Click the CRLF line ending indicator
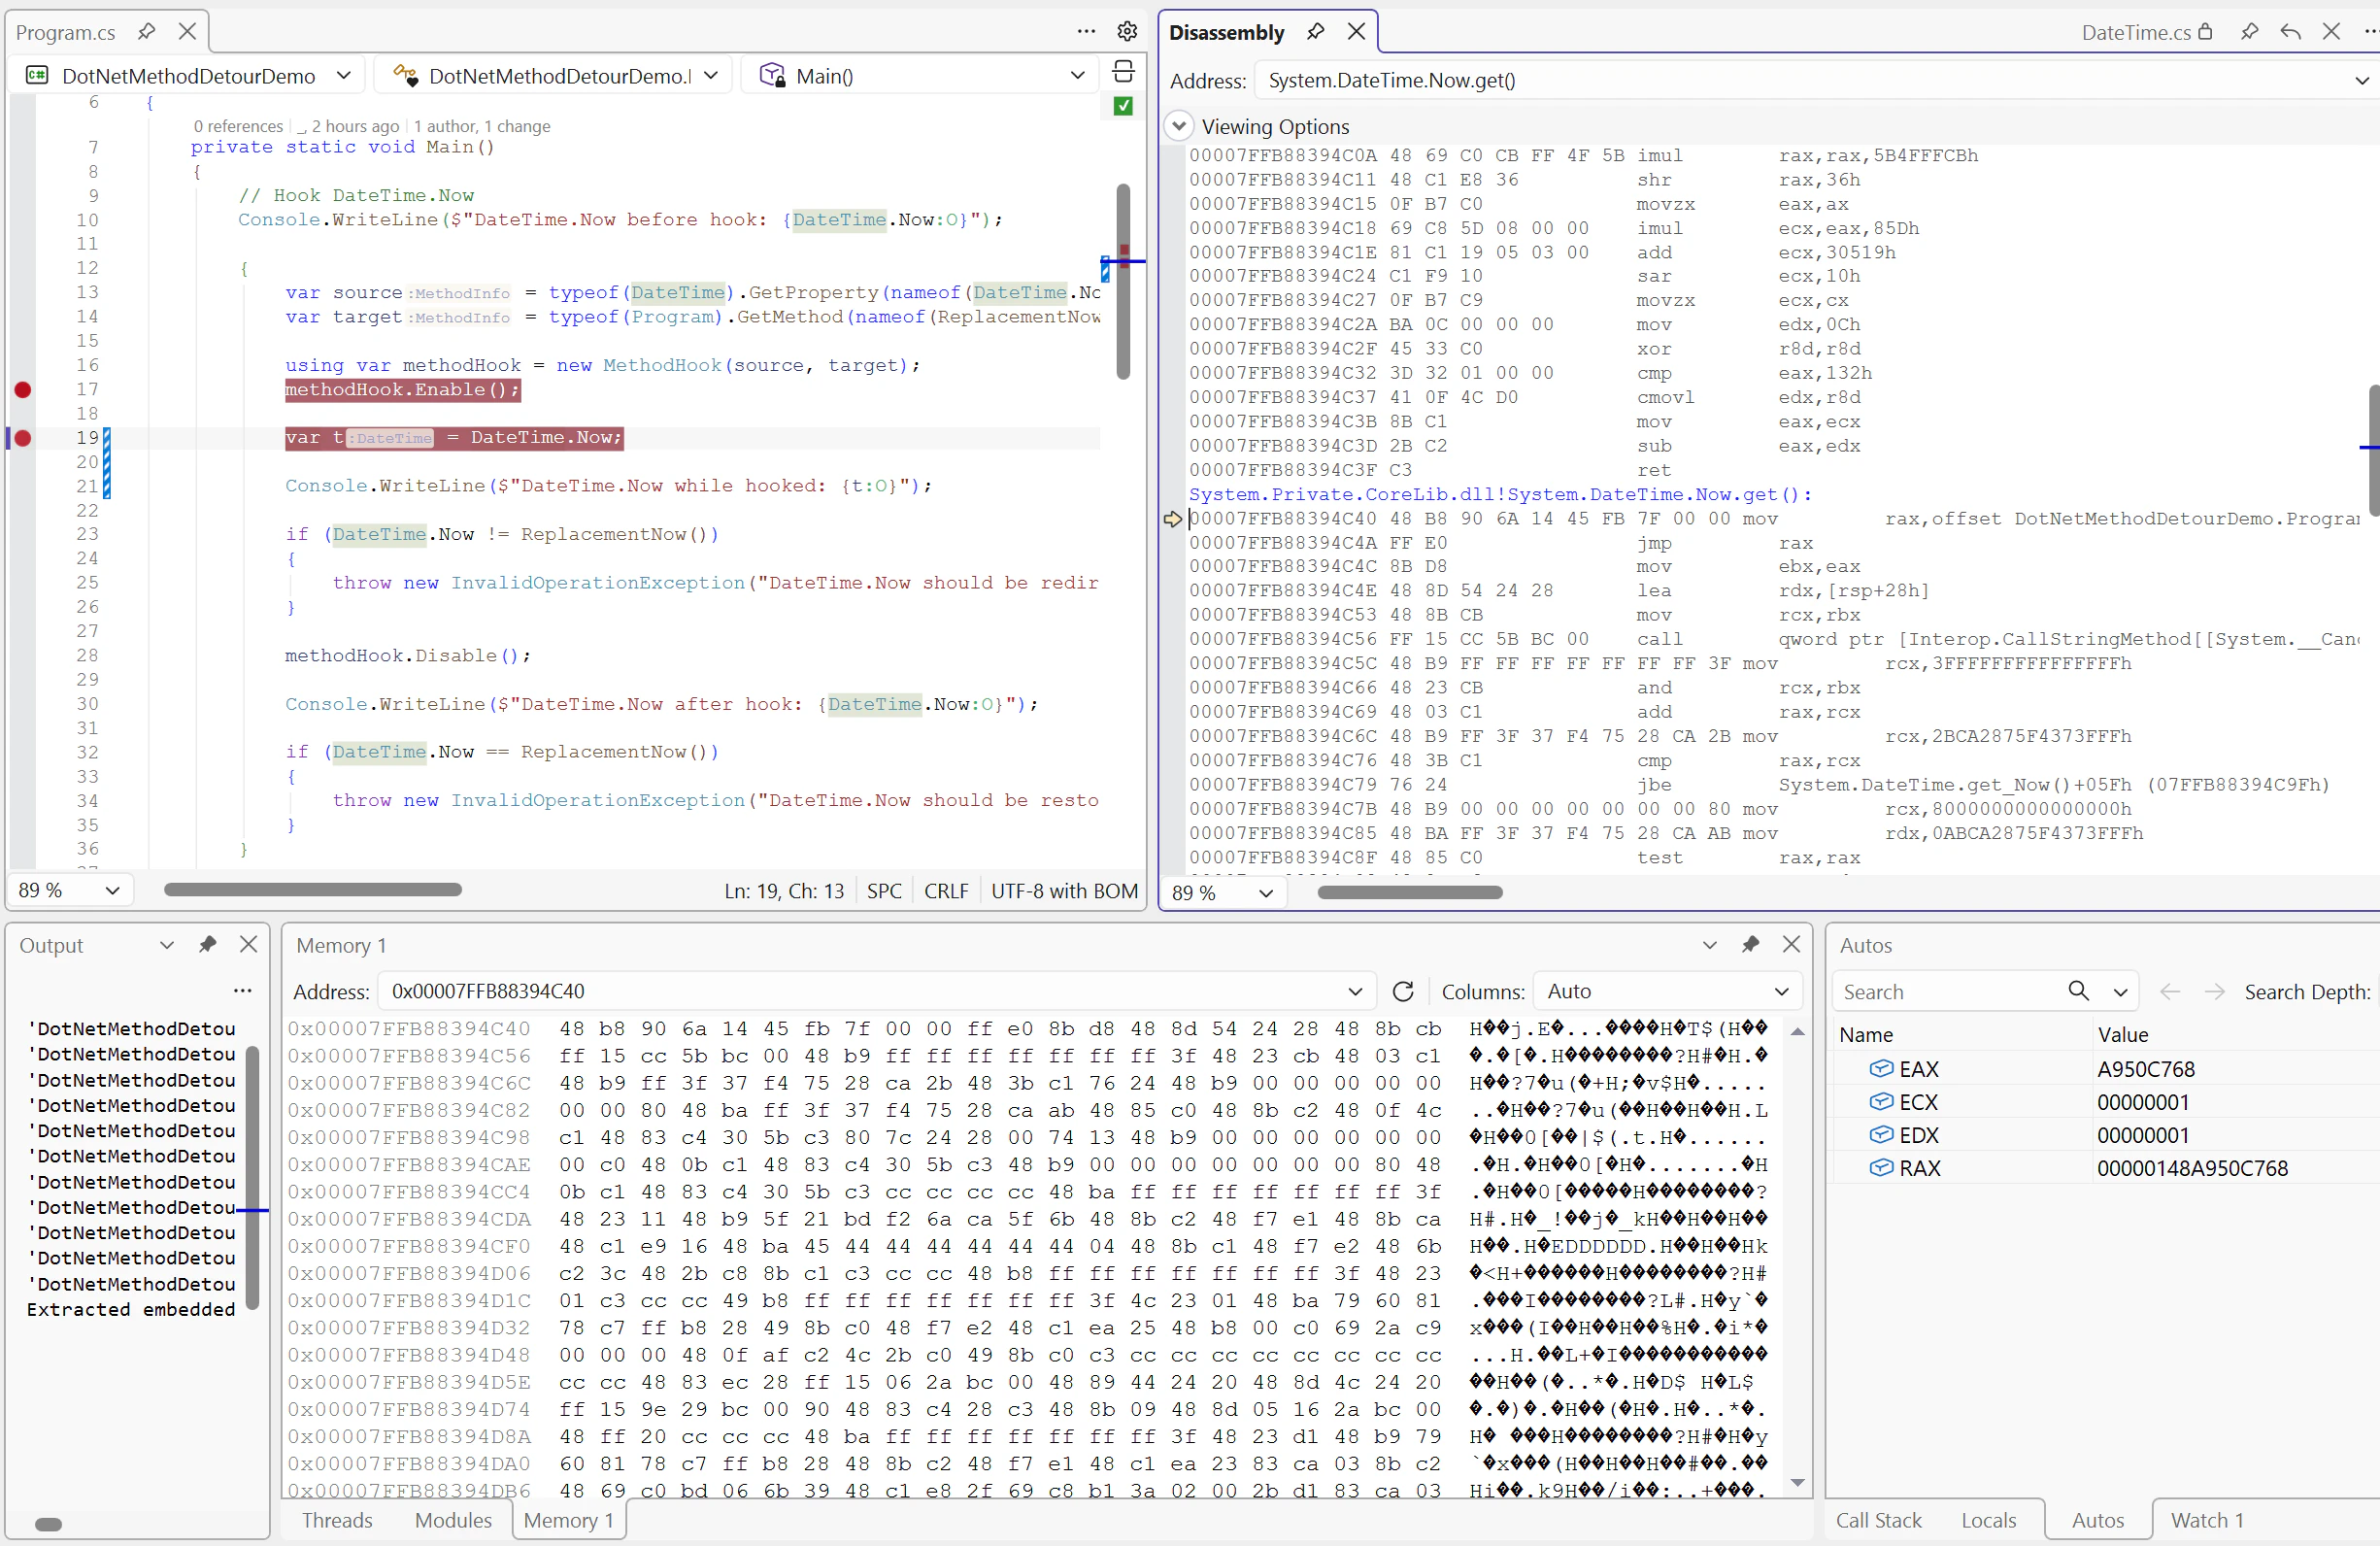The width and height of the screenshot is (2380, 1546). 946,891
